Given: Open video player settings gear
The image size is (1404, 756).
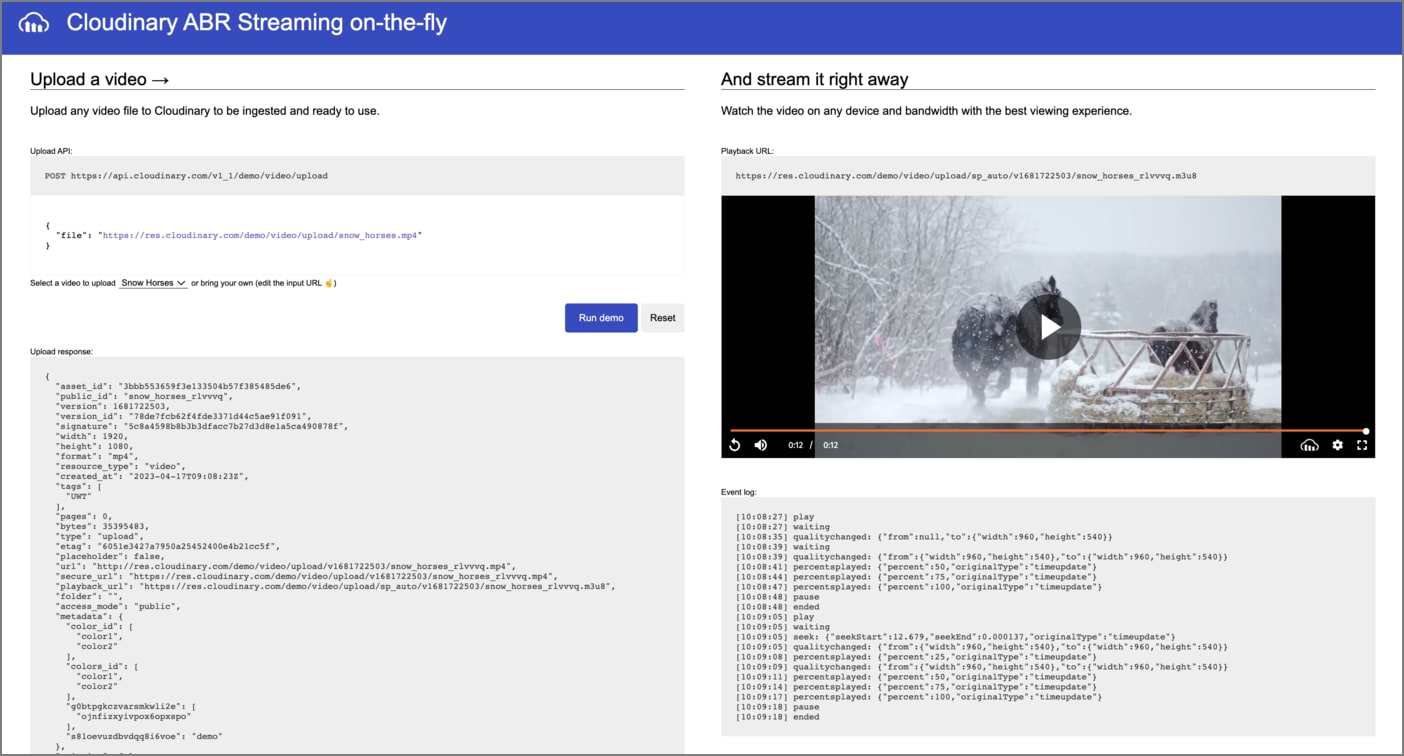Looking at the screenshot, I should click(x=1338, y=445).
